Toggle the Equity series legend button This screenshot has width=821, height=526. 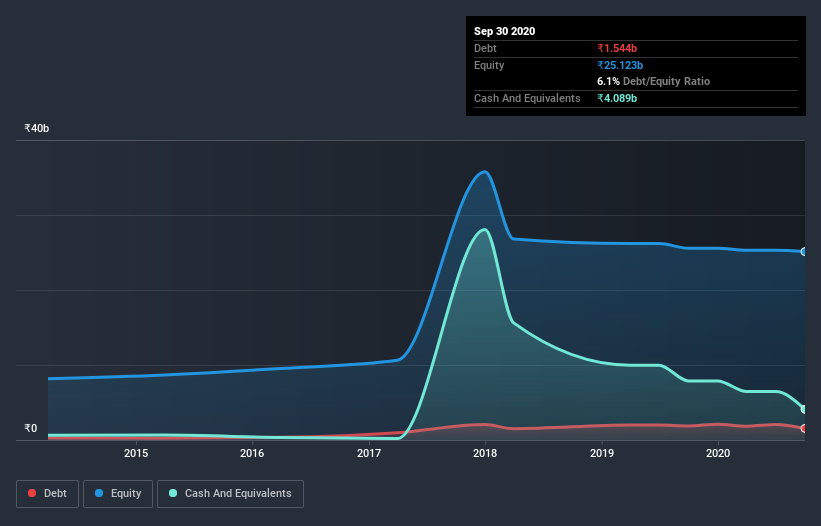[118, 494]
